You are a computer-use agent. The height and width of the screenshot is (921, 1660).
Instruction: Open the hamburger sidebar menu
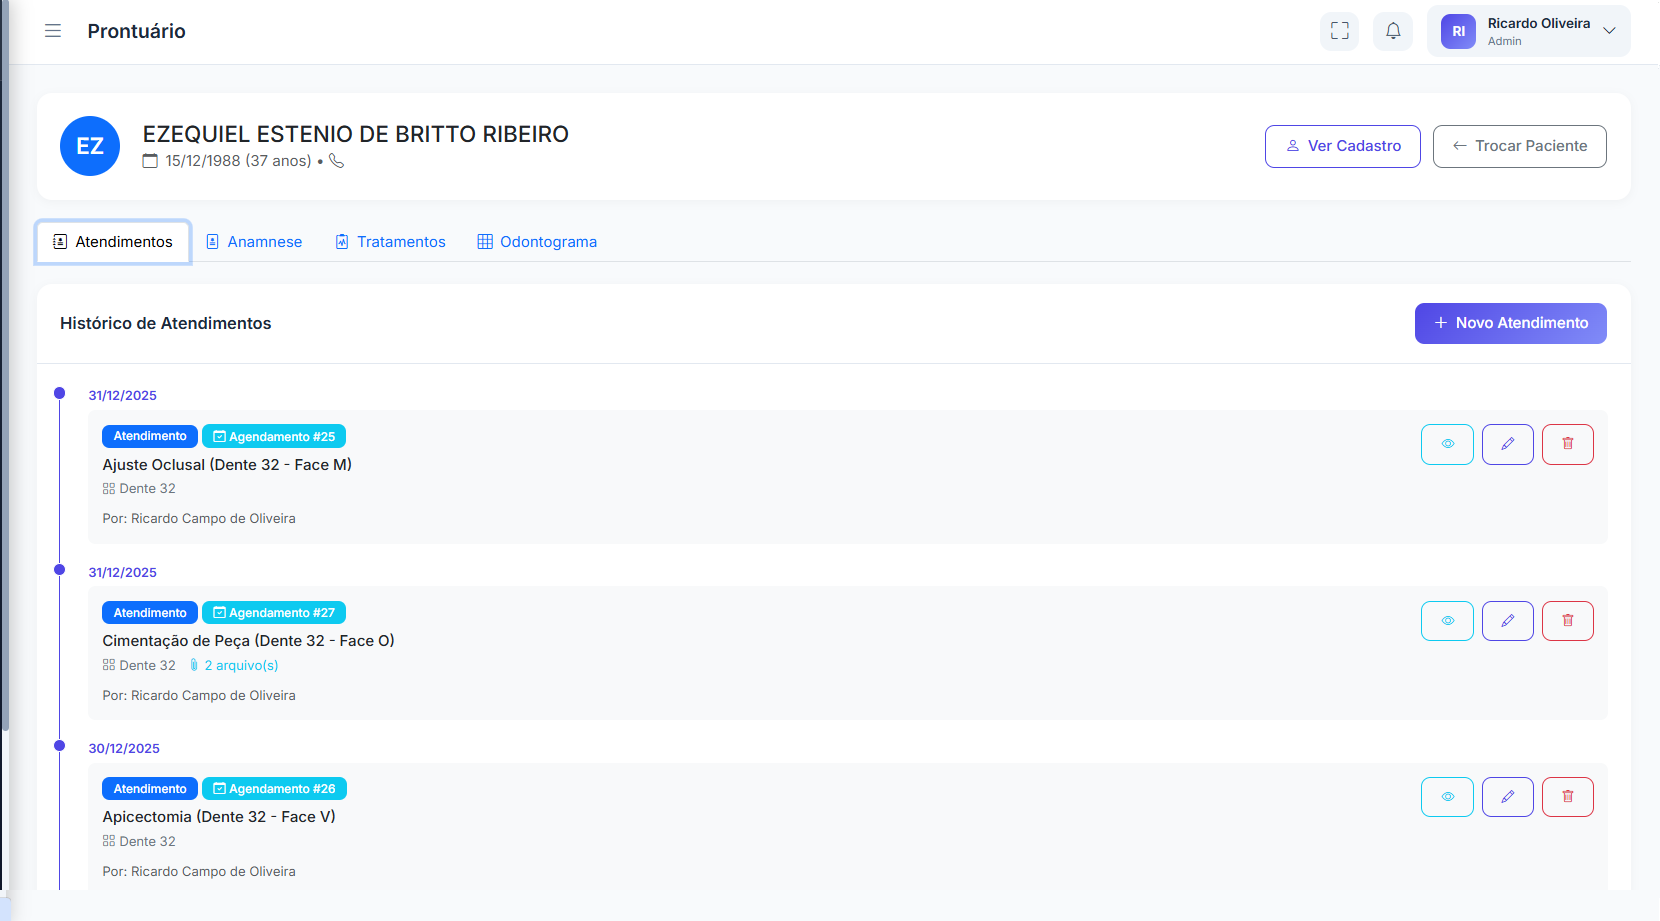click(53, 31)
